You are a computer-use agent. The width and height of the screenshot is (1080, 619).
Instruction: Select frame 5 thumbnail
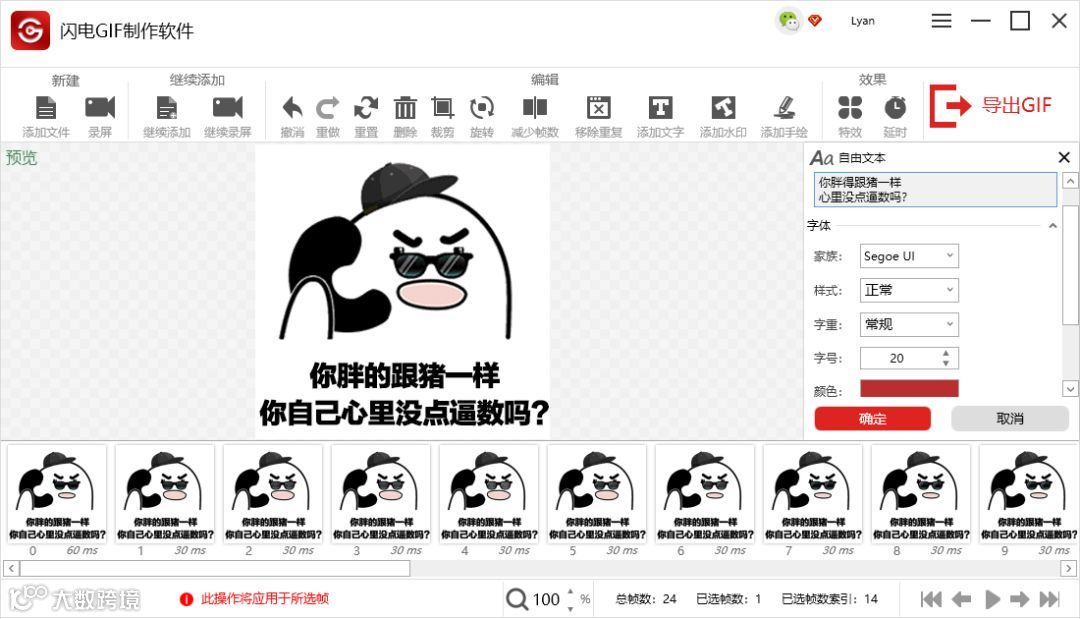click(596, 494)
